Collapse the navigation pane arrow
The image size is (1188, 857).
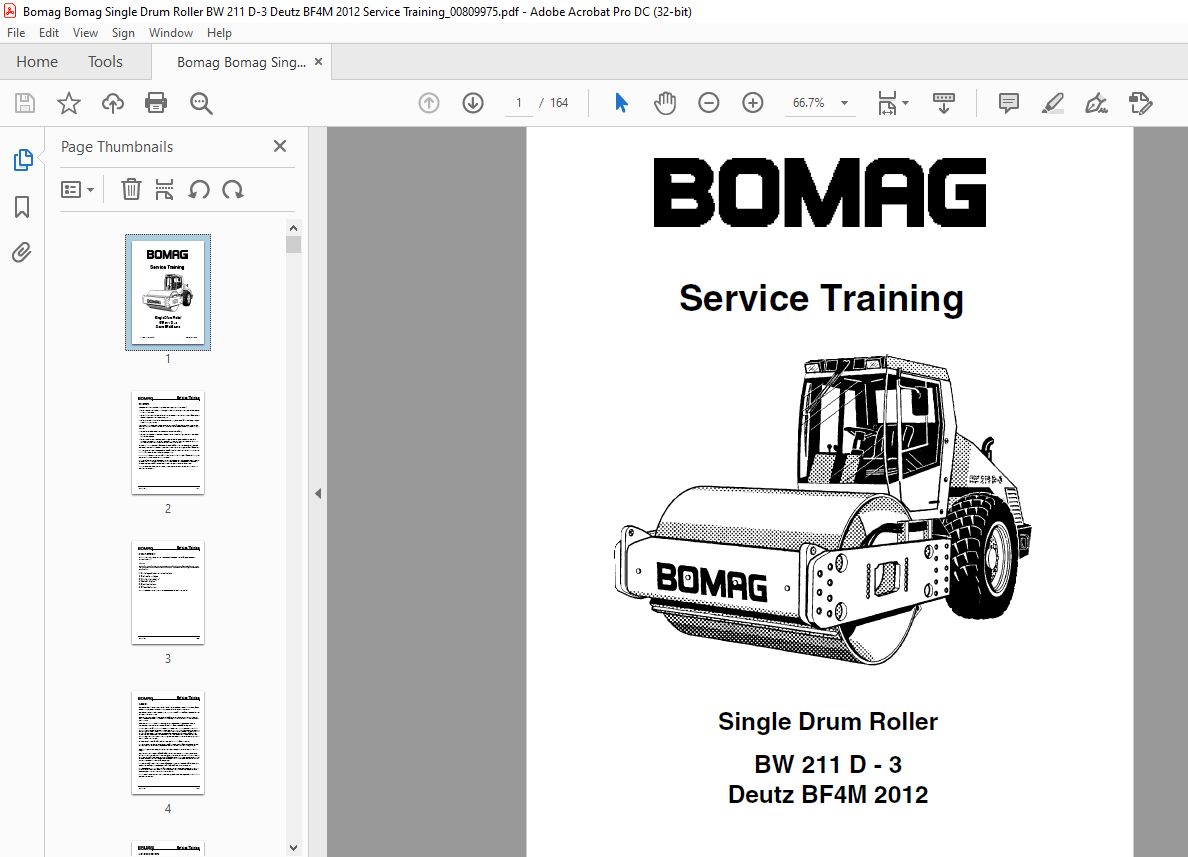coord(318,493)
